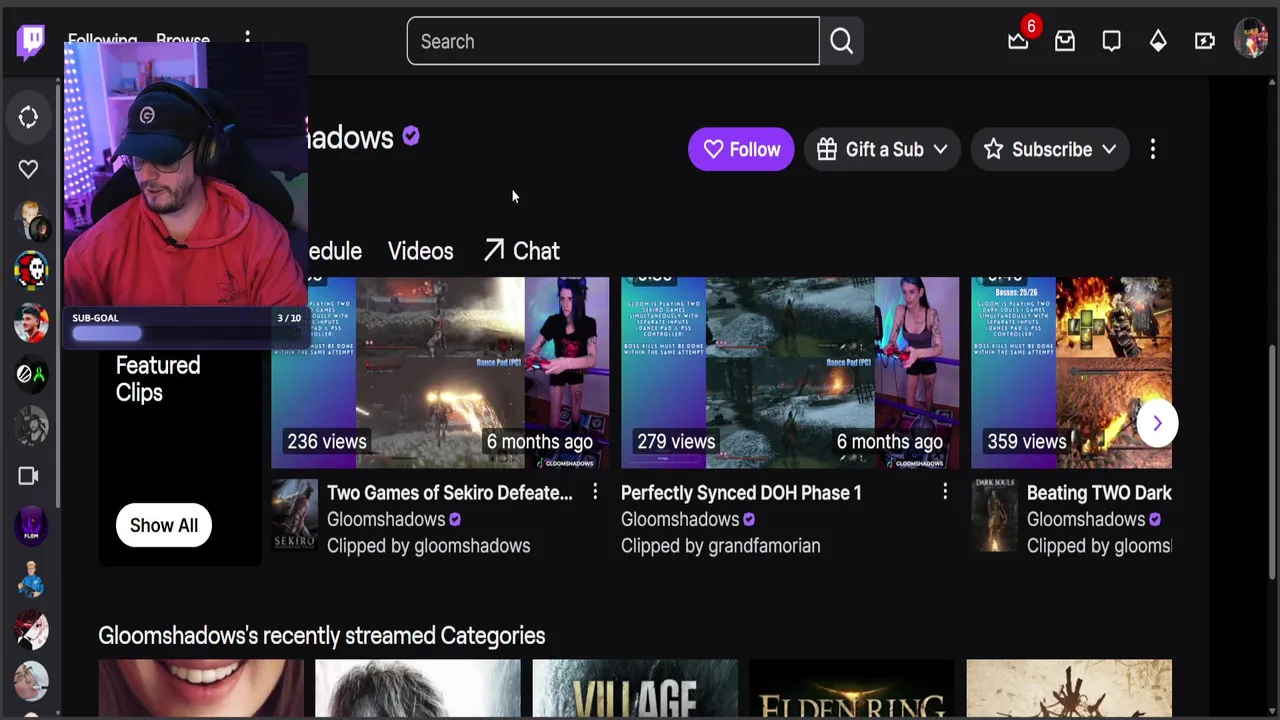Screen dimensions: 1280x720
Task: Open the Chat pop-out tab
Action: tap(522, 251)
